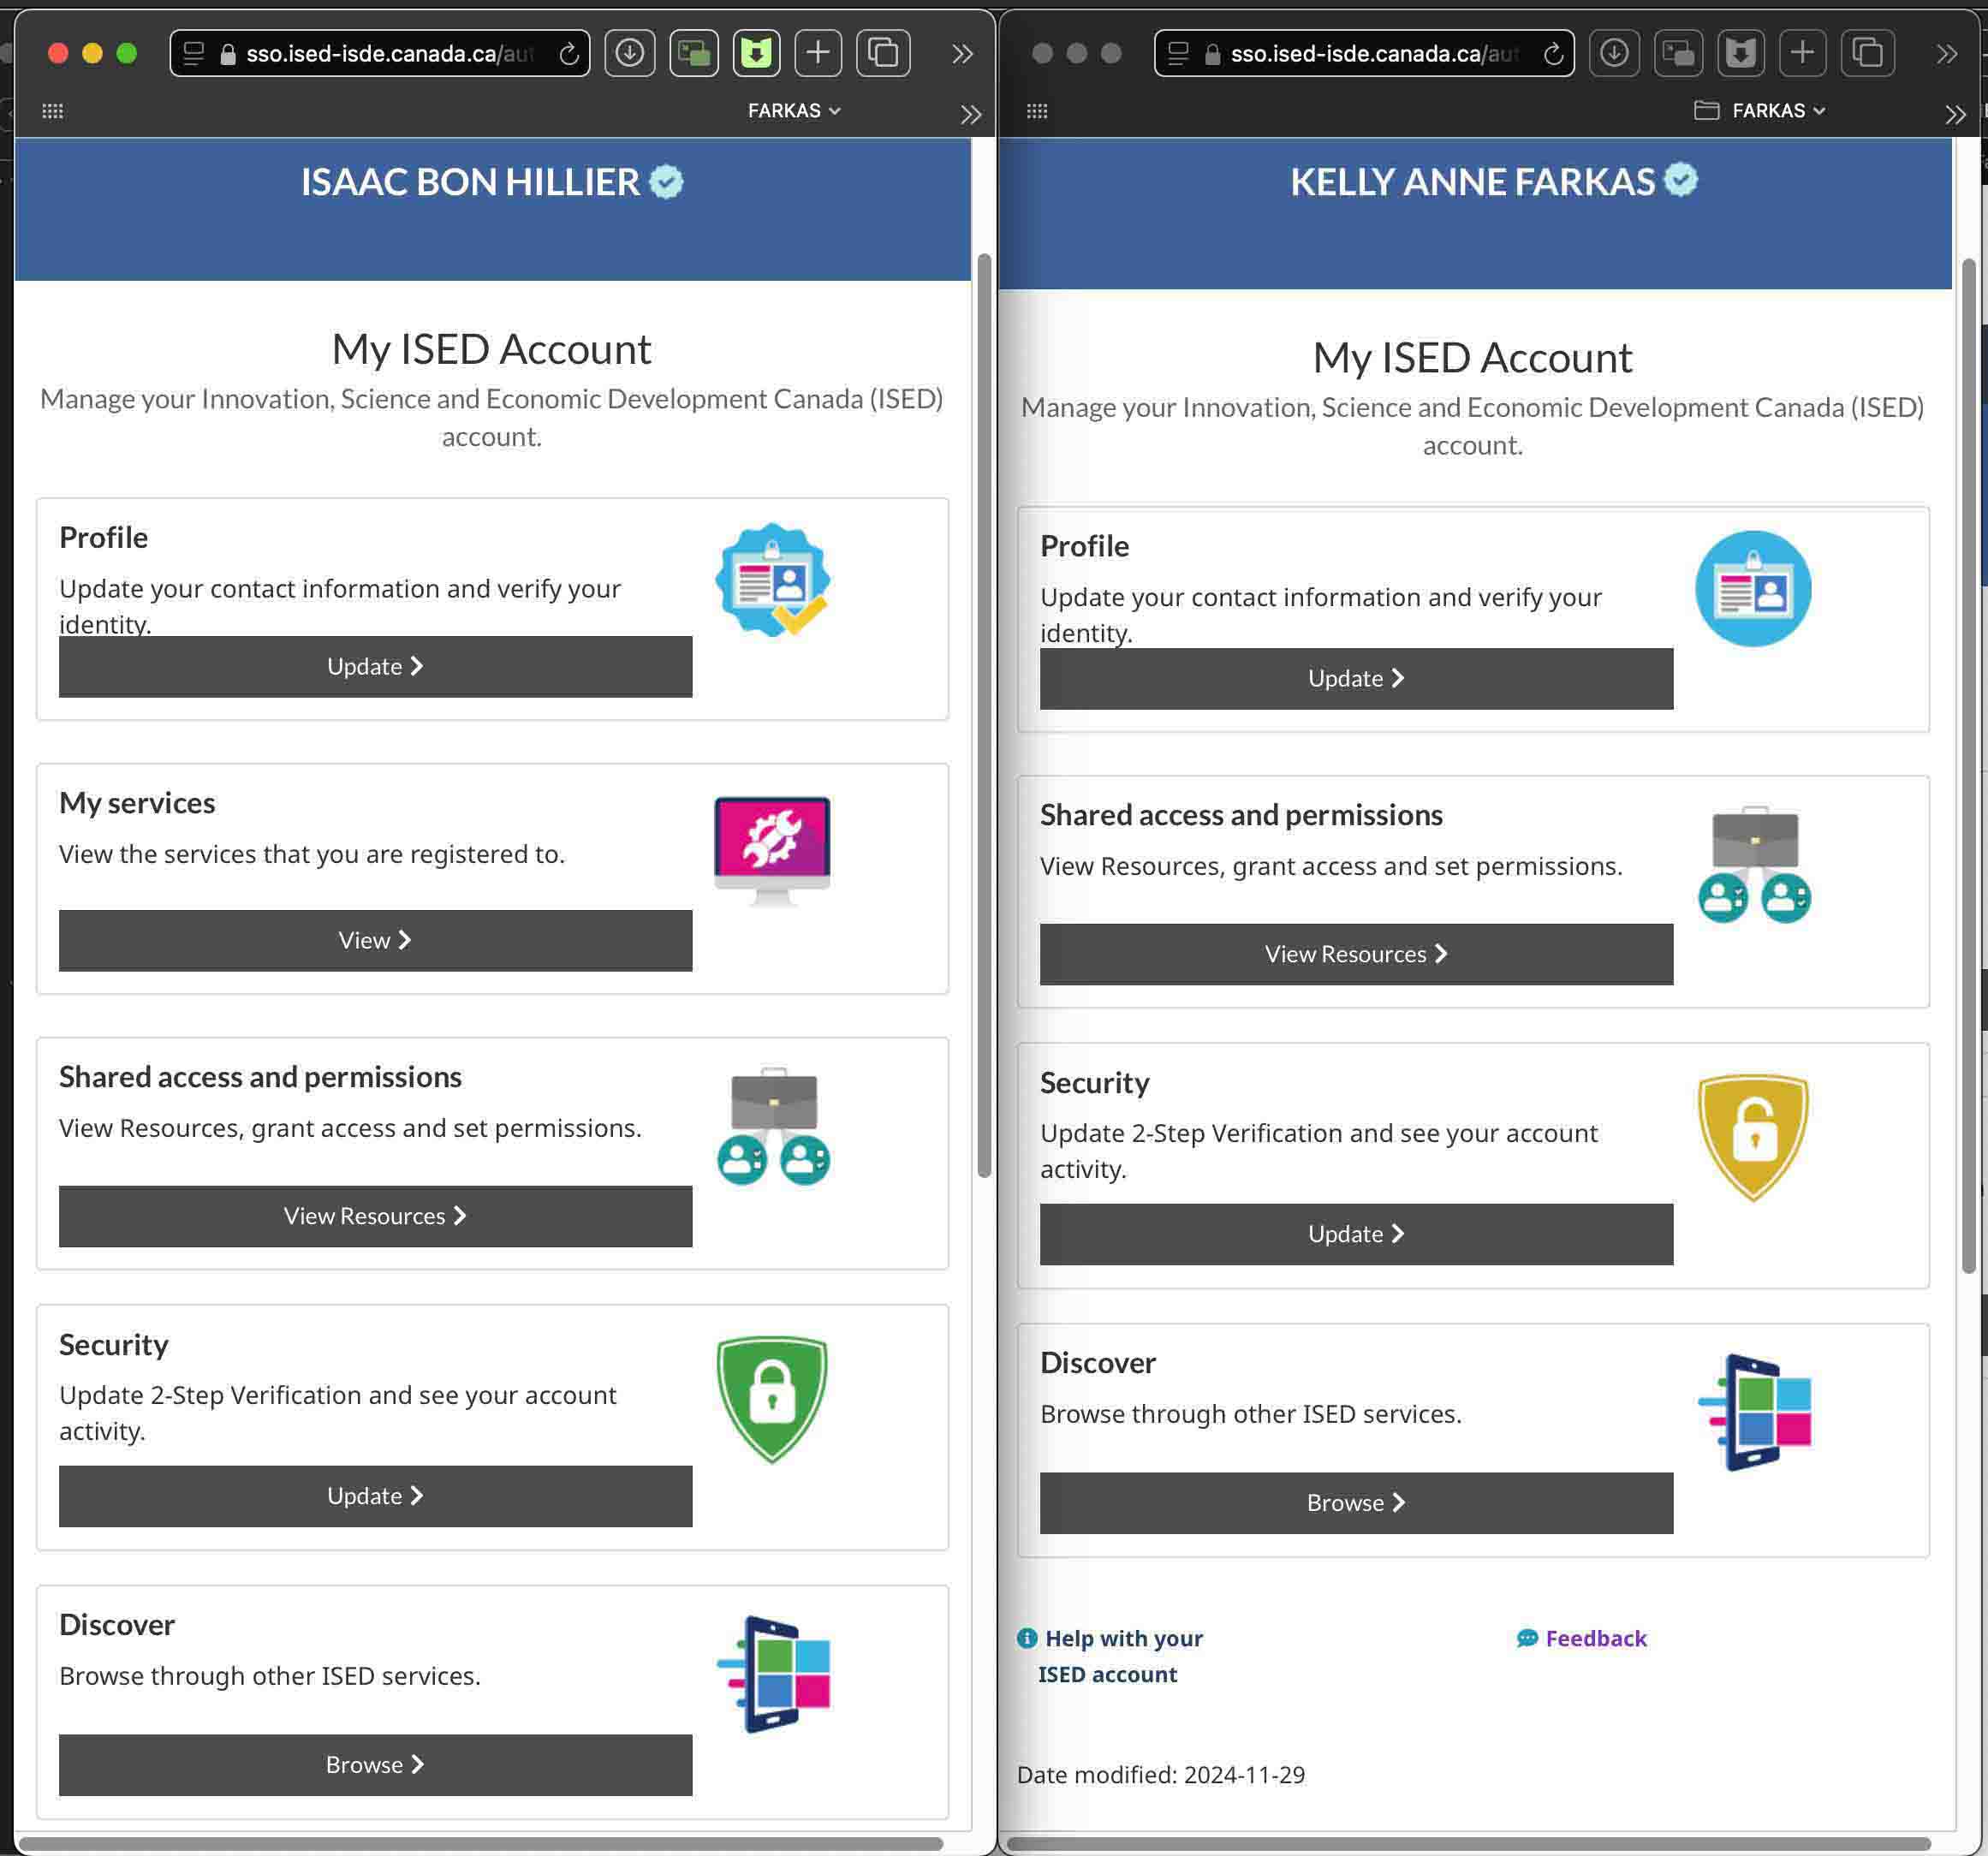Click profile ID card icon in Farkas window
The width and height of the screenshot is (1988, 1856).
pyautogui.click(x=1753, y=589)
